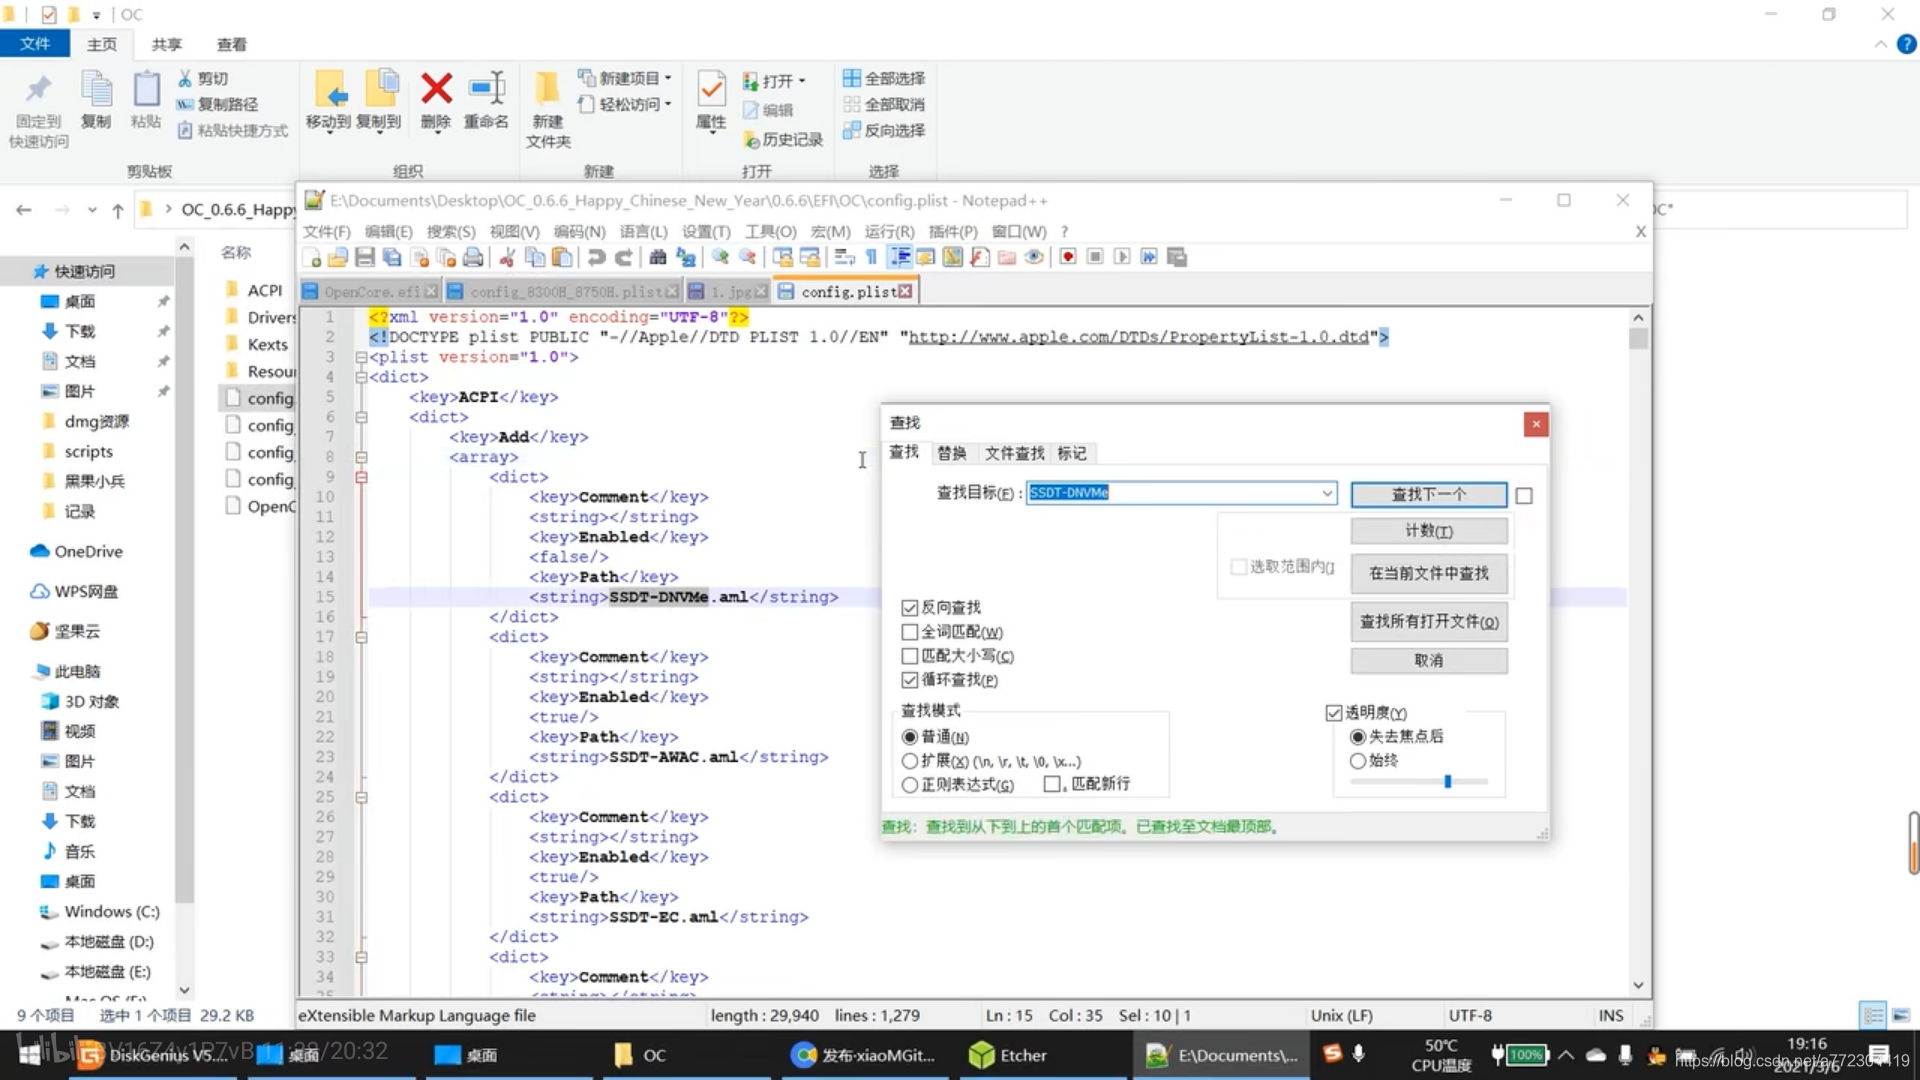The width and height of the screenshot is (1920, 1080).
Task: Click the Save All icon in Notepad++
Action: pyautogui.click(x=392, y=258)
